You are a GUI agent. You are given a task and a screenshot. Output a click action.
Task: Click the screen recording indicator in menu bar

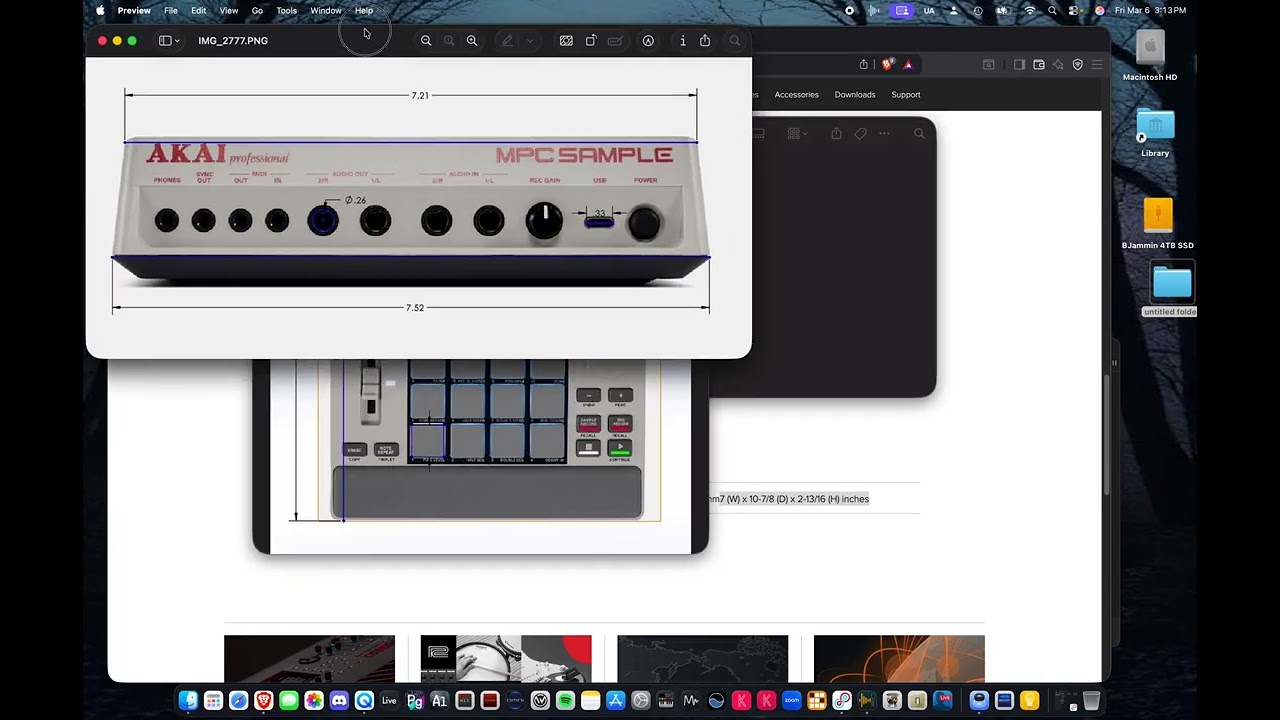tap(849, 11)
